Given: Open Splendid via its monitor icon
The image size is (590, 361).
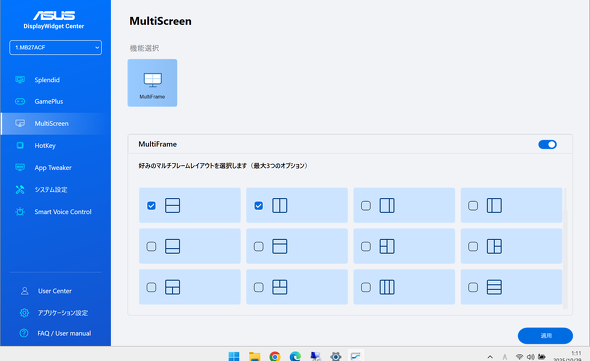Looking at the screenshot, I should (20, 79).
